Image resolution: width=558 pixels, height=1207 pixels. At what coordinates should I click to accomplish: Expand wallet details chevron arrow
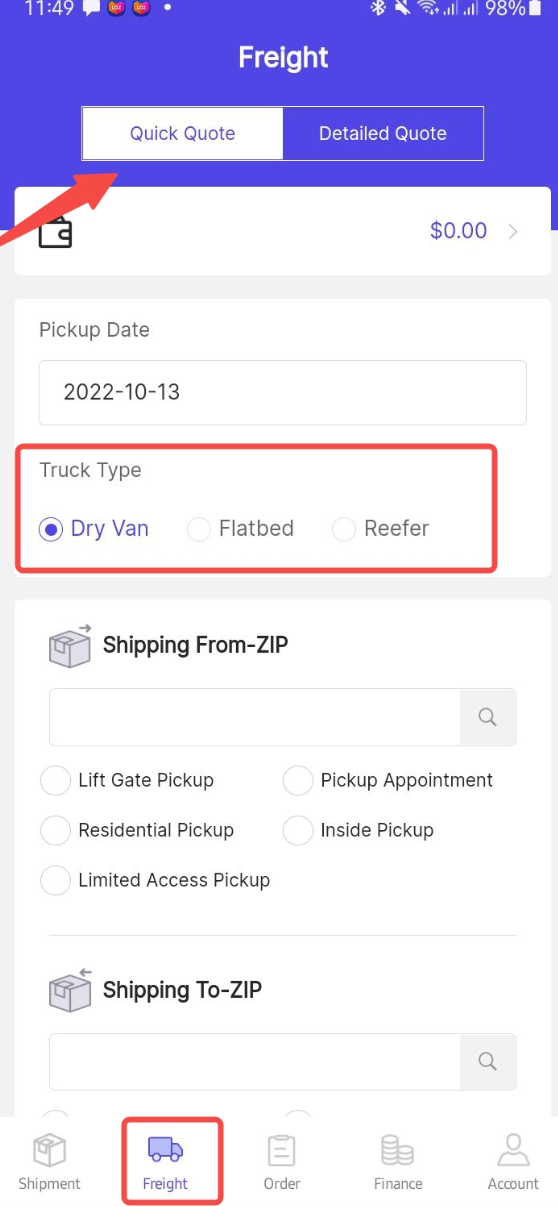513,232
